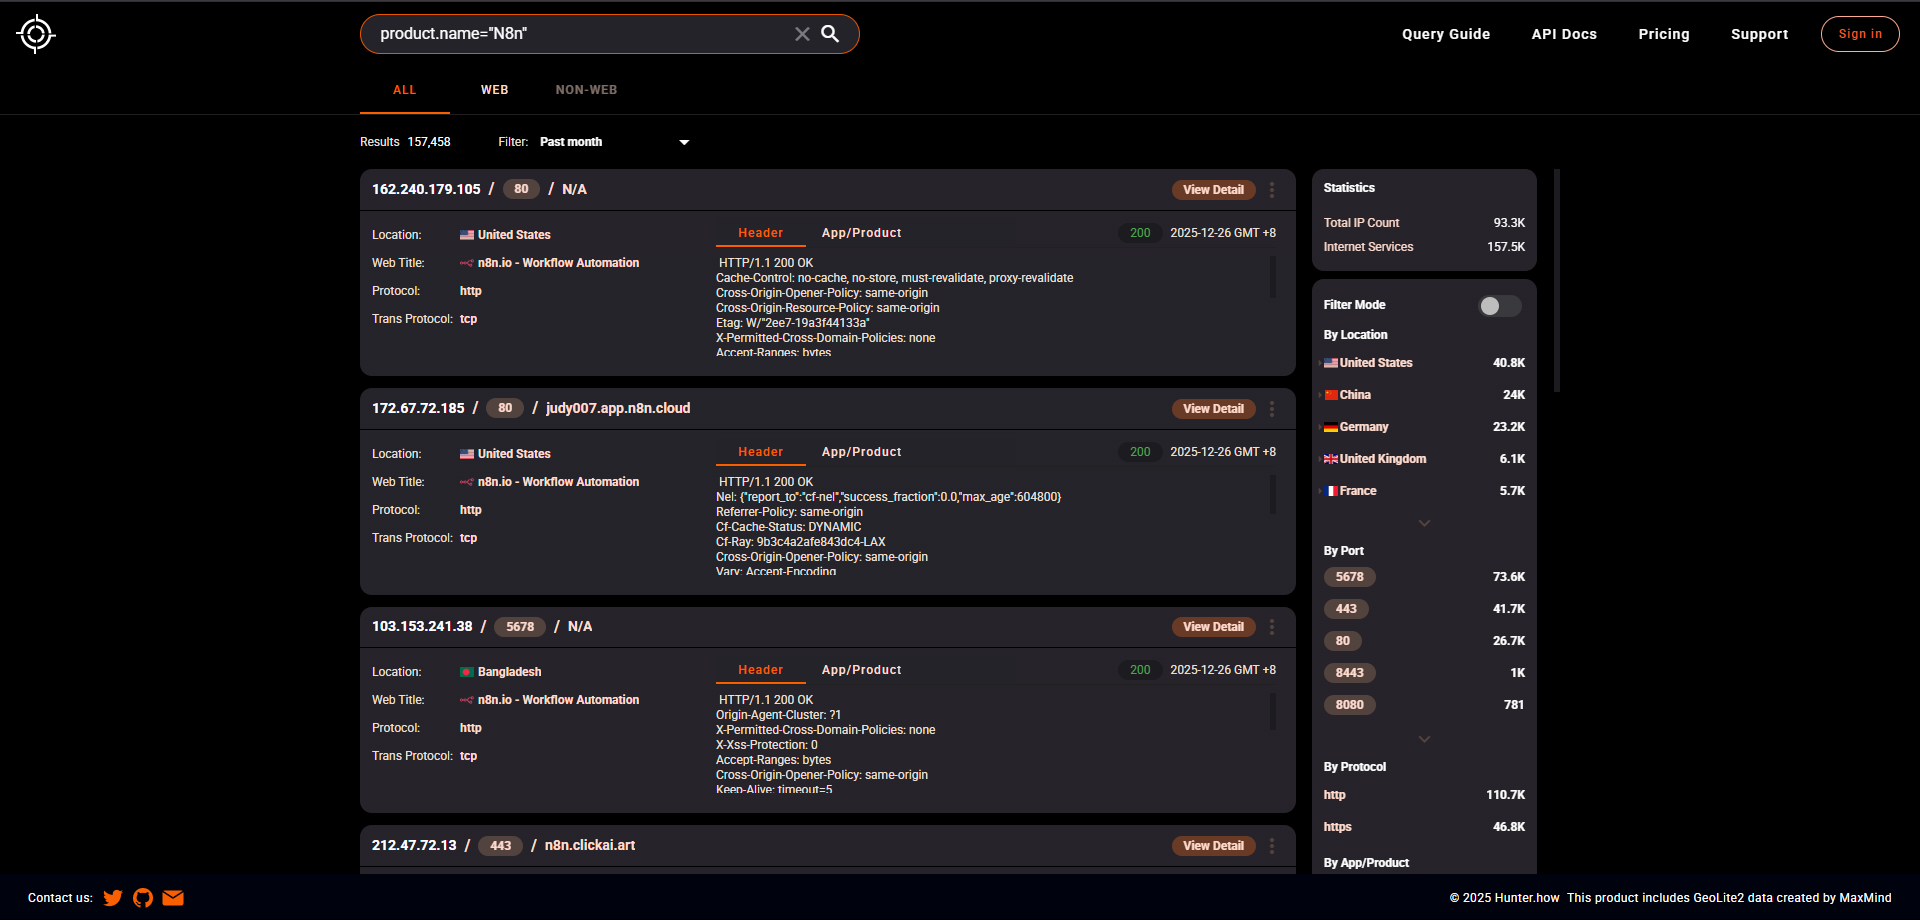This screenshot has width=1920, height=920.
Task: Click United States label in By Location
Action: pos(1376,363)
